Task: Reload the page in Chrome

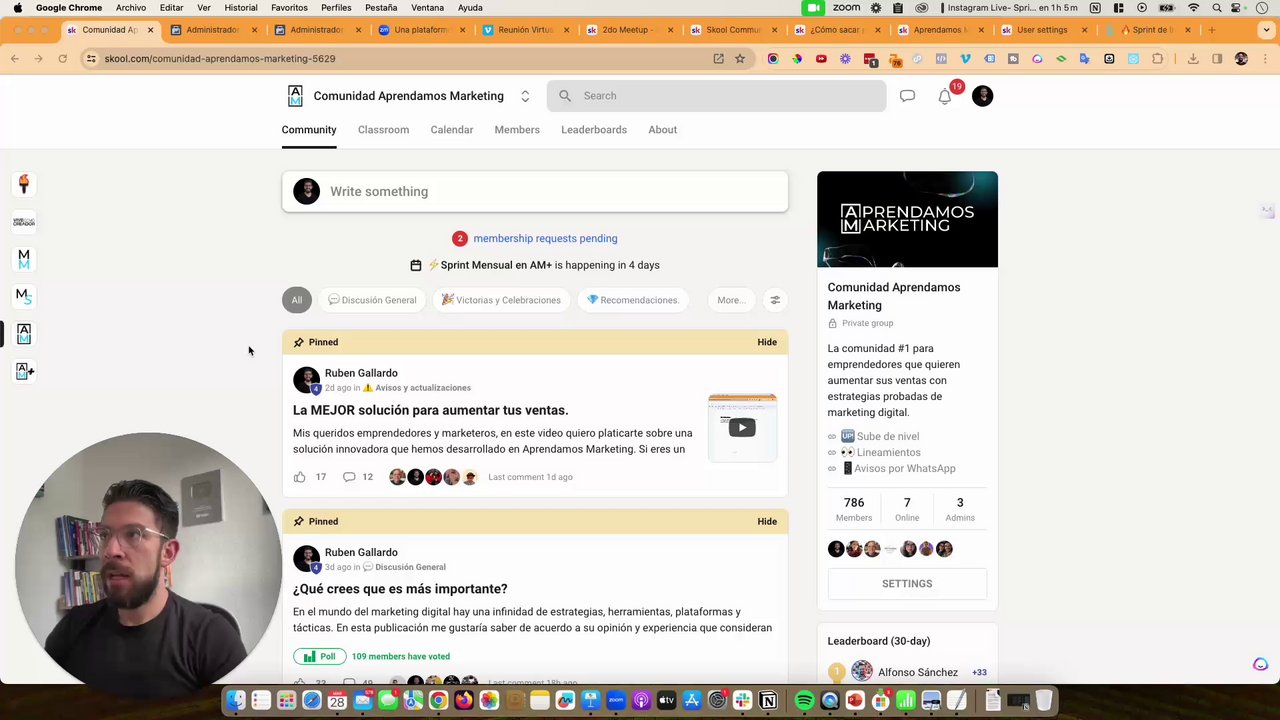Action: (x=62, y=59)
